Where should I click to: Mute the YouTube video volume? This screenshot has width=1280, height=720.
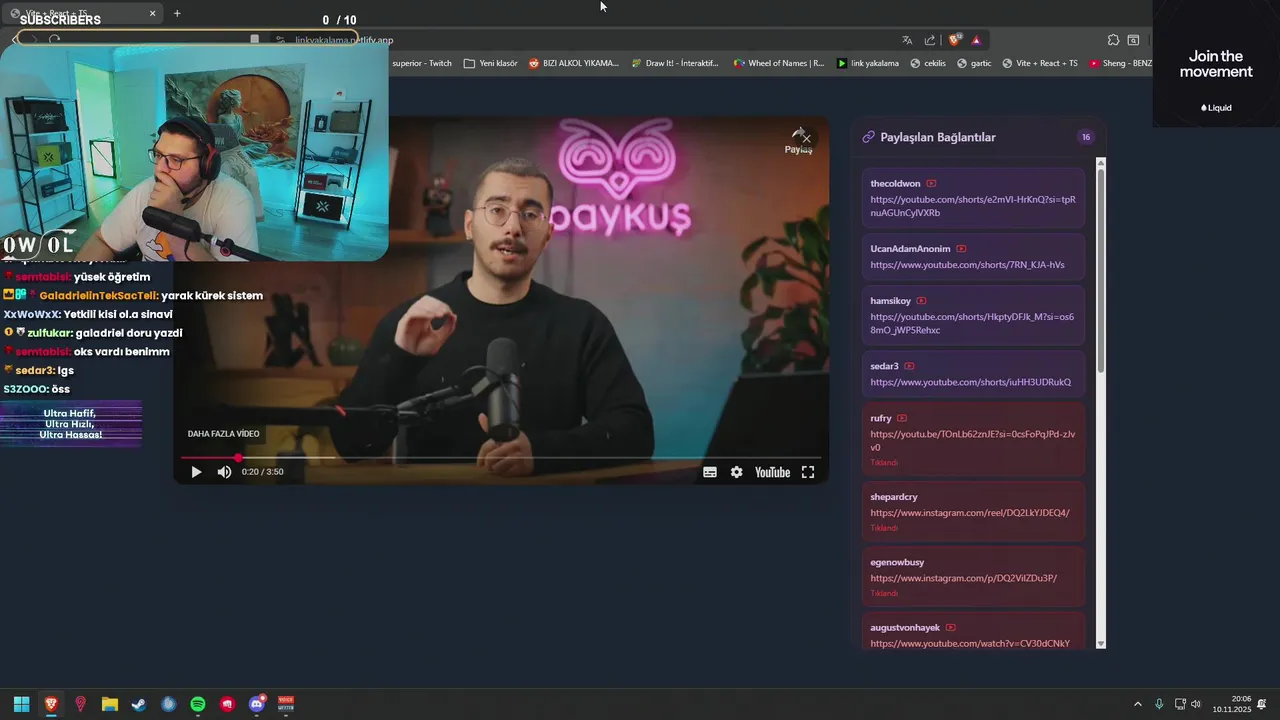224,472
